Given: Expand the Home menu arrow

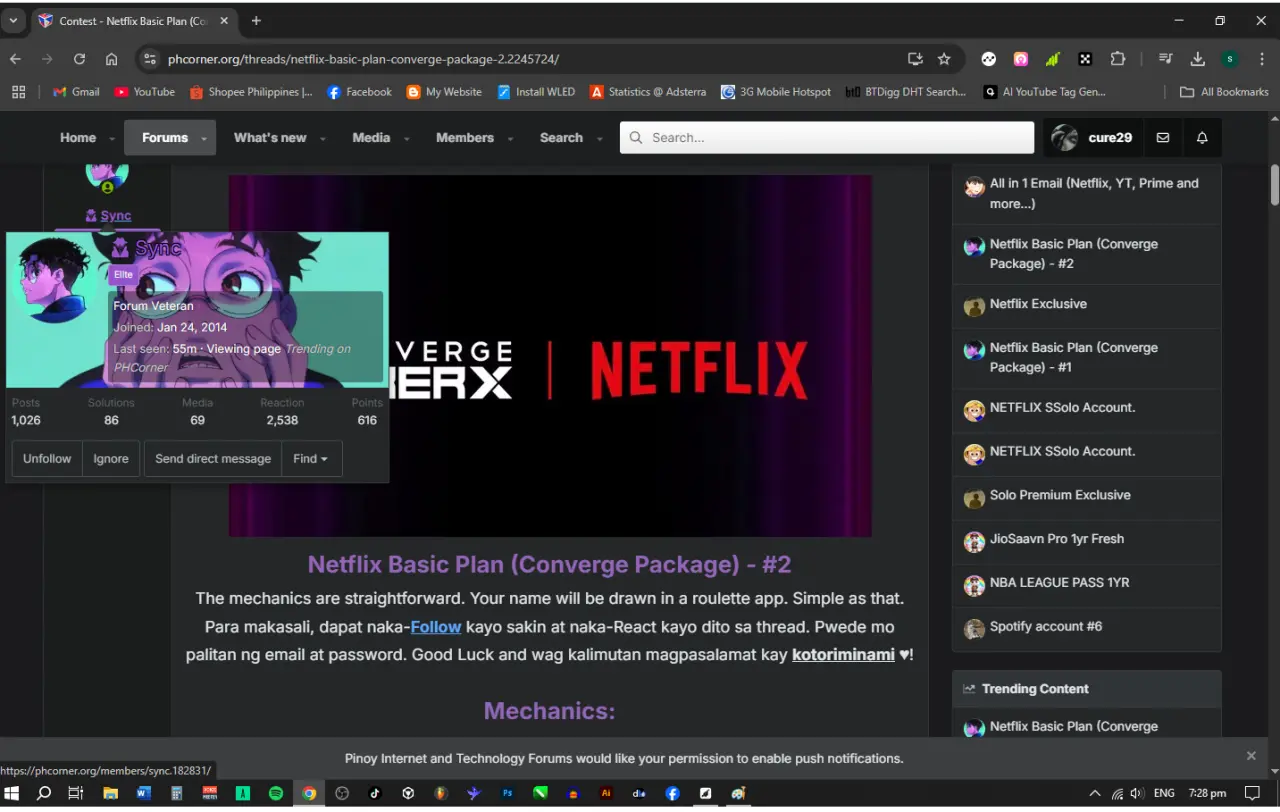Looking at the screenshot, I should coord(112,139).
